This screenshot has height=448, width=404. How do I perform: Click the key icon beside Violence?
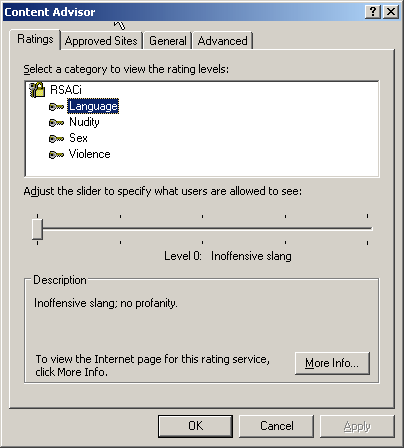[x=56, y=155]
